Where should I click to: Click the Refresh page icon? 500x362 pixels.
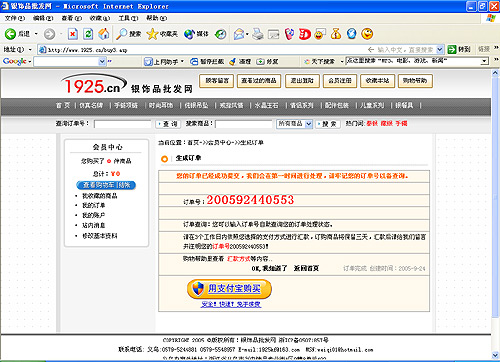88,34
